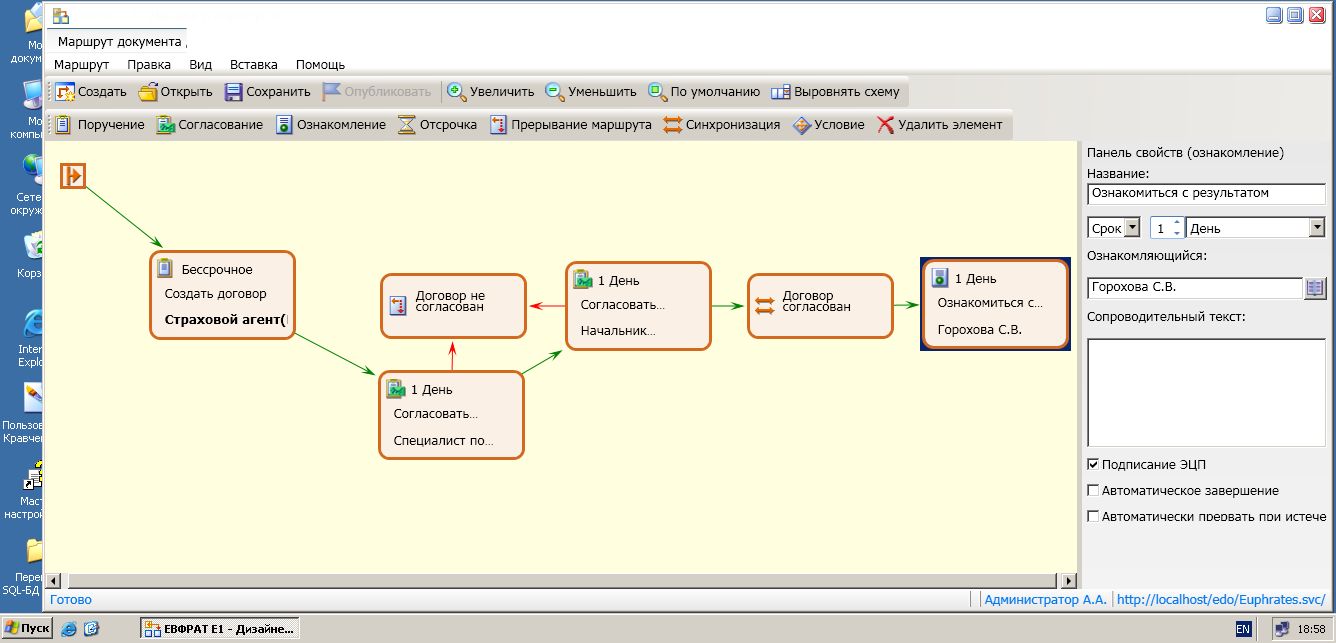1336x643 pixels.
Task: Launch Internet Explorer from quick launch
Action: coord(69,629)
